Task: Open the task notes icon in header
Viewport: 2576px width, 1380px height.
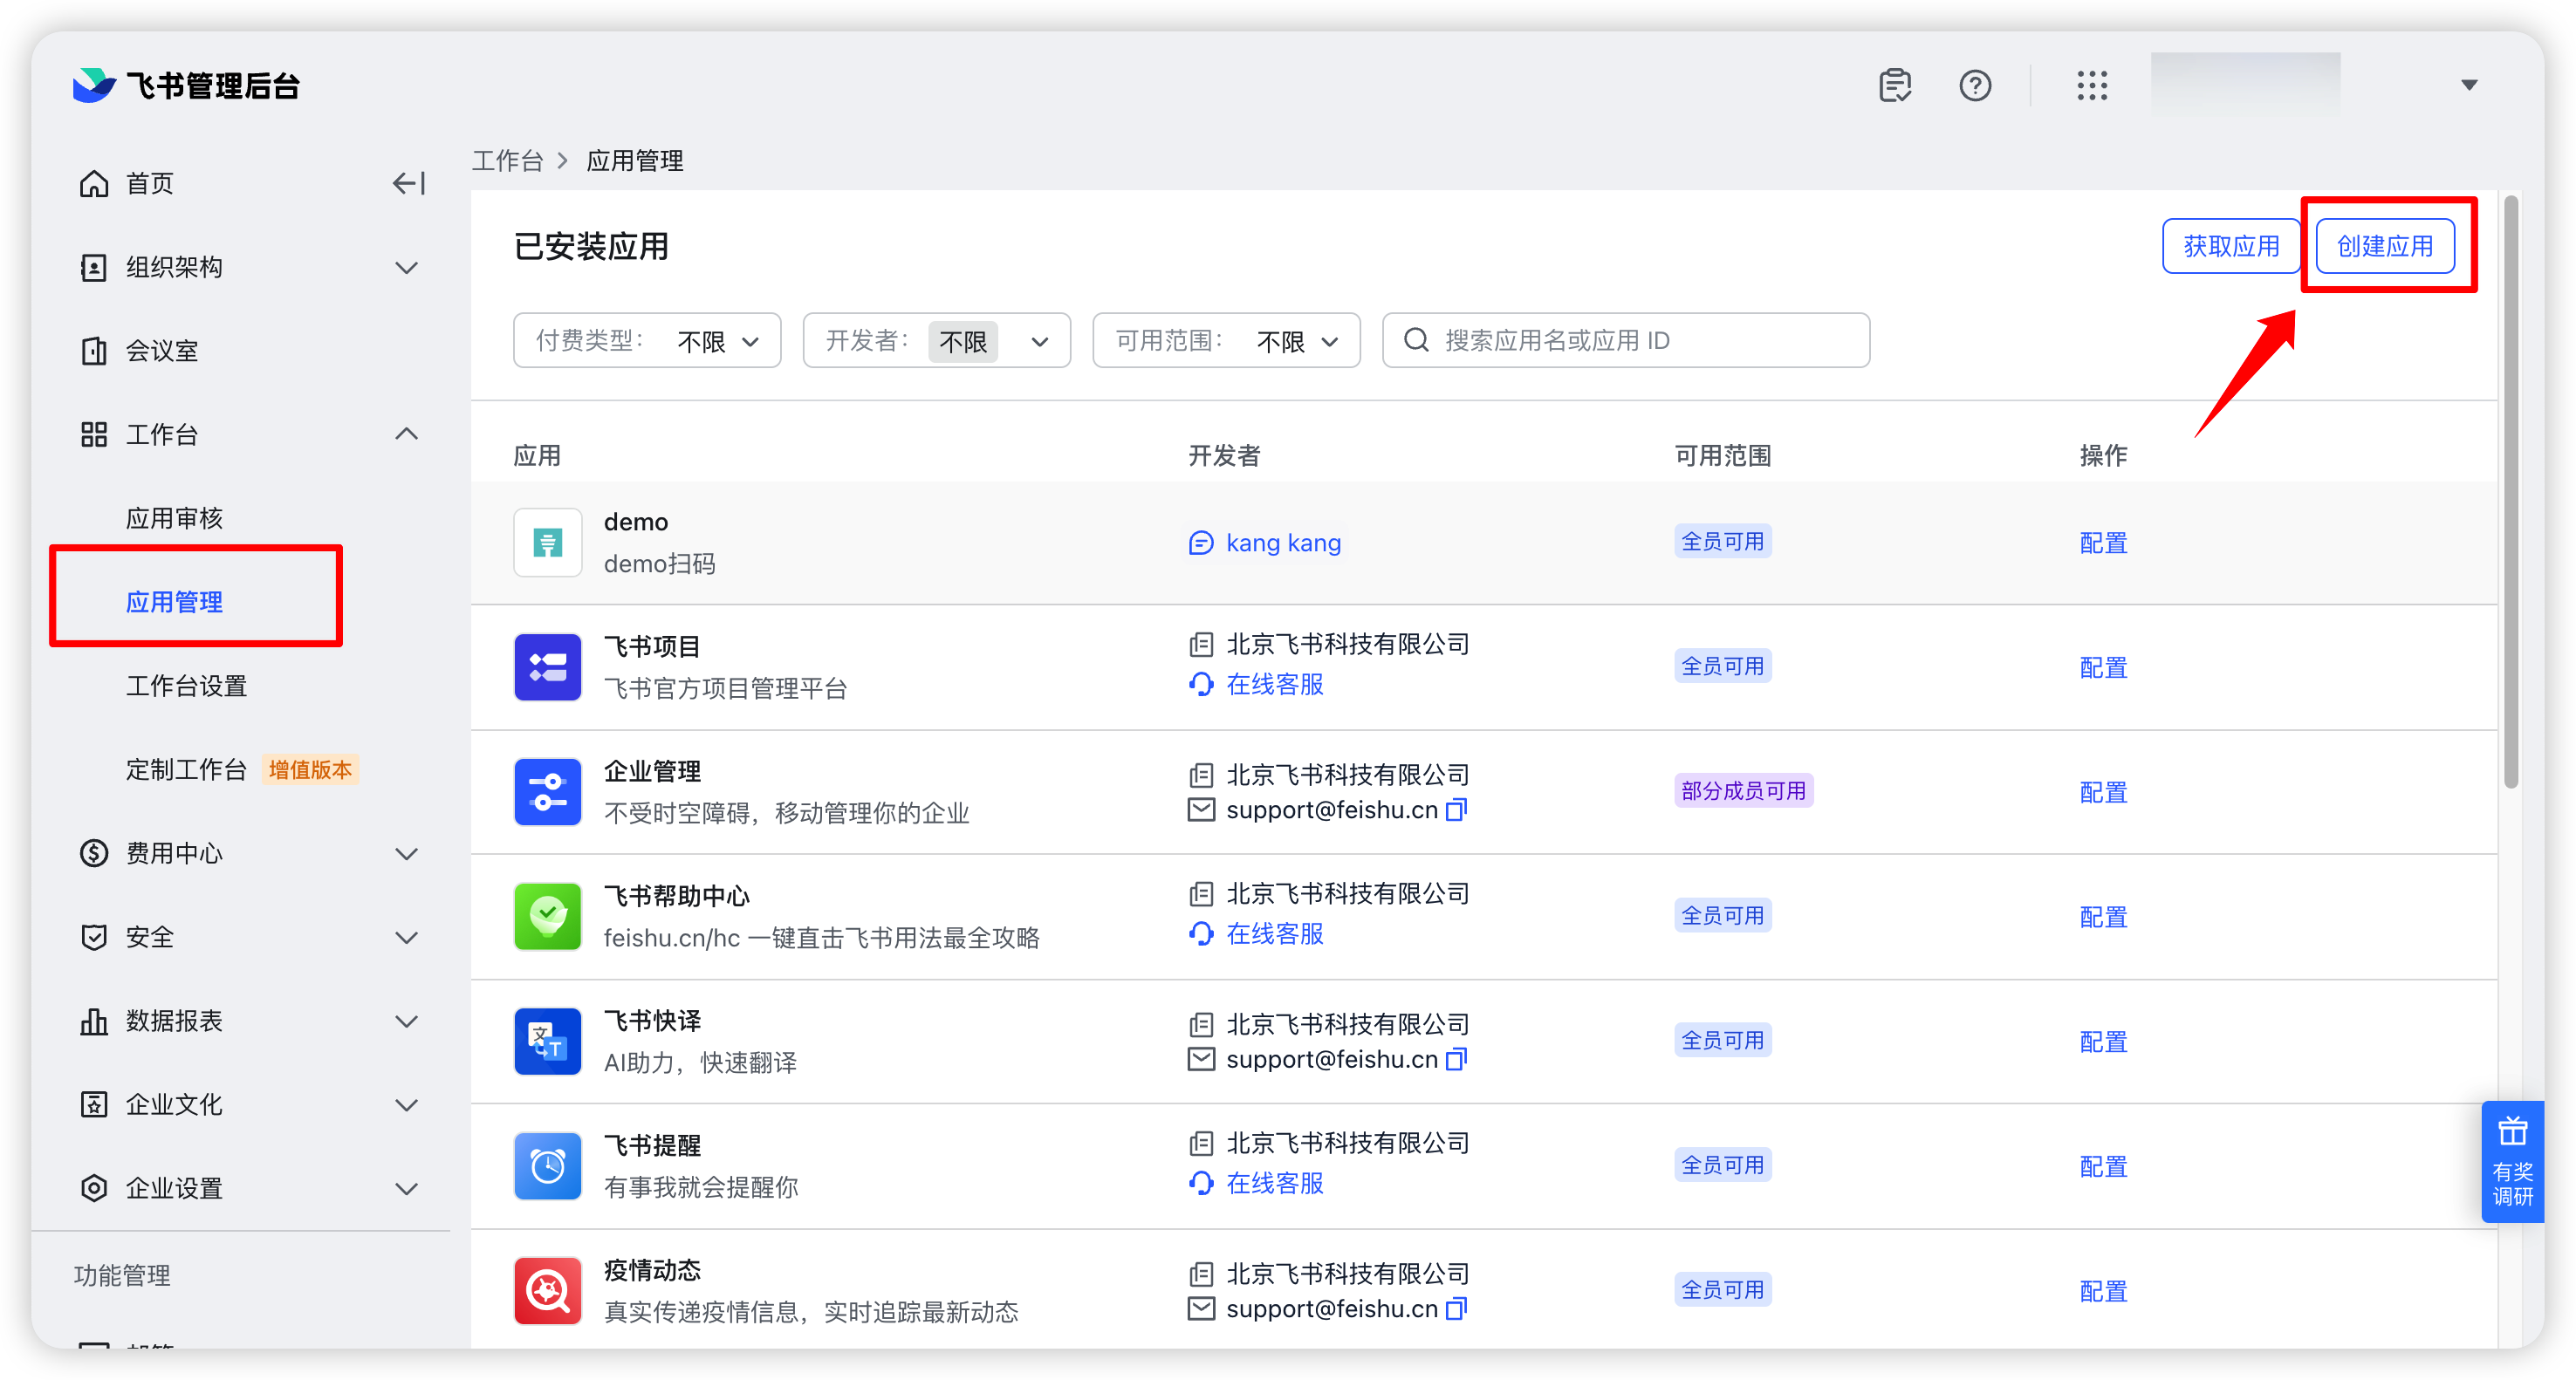Action: 1894,86
